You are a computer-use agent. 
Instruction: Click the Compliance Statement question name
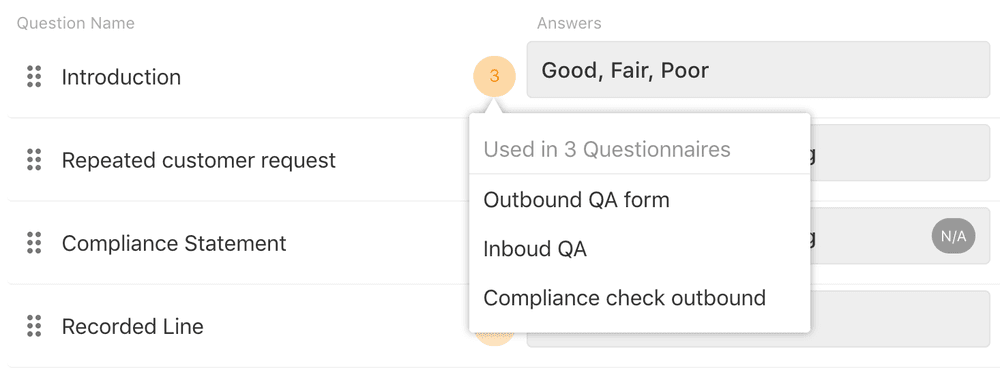click(x=174, y=243)
